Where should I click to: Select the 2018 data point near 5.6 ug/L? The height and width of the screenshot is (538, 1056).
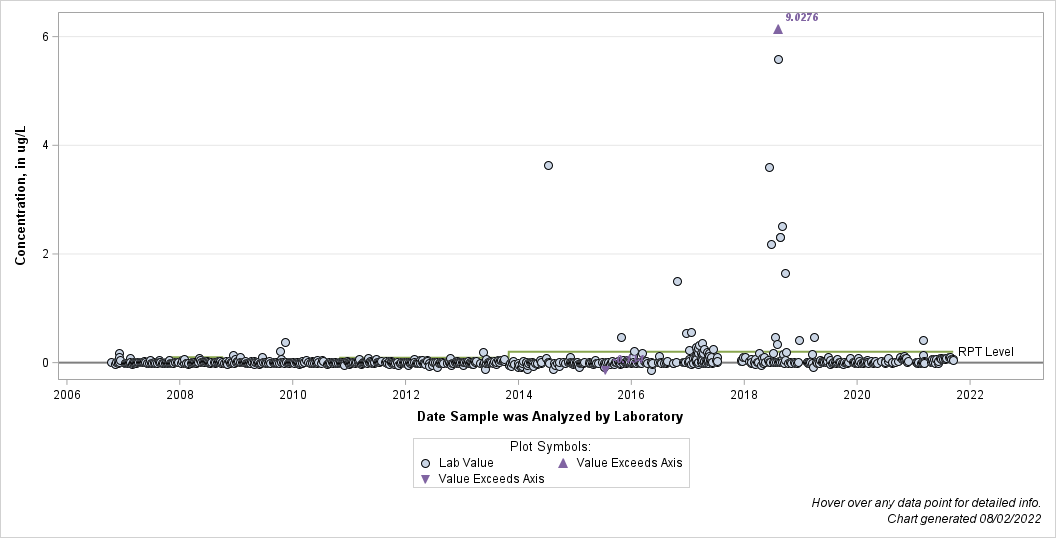coord(778,59)
